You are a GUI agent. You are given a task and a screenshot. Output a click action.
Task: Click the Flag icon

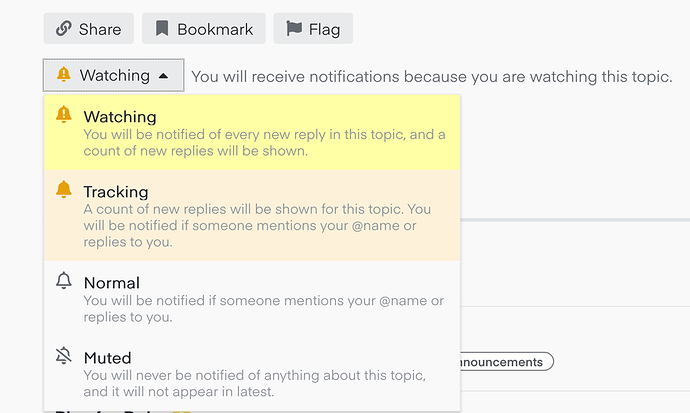(x=294, y=29)
